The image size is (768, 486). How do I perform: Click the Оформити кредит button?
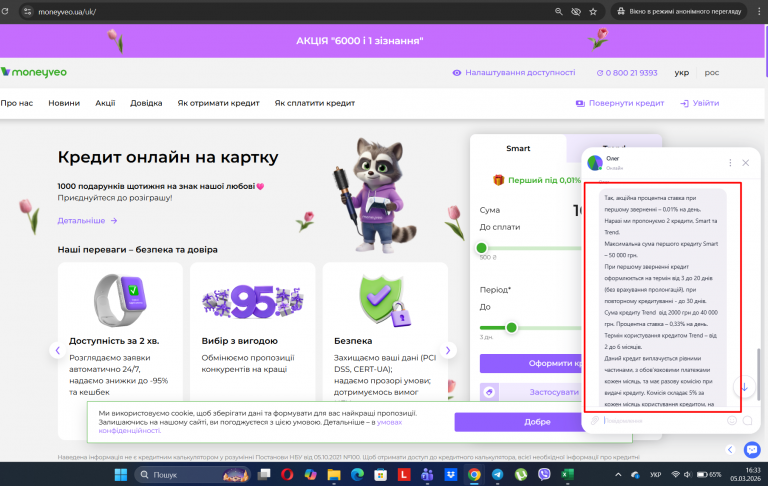tap(531, 364)
